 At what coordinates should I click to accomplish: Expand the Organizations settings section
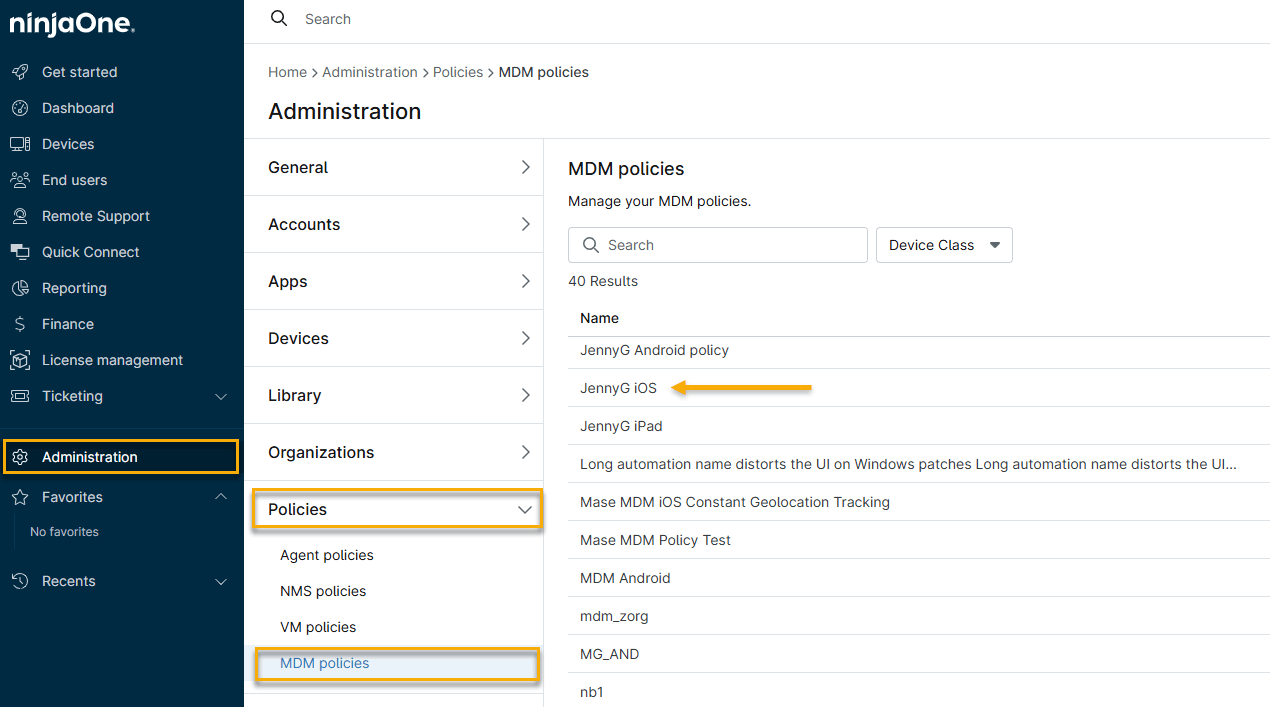(x=524, y=452)
